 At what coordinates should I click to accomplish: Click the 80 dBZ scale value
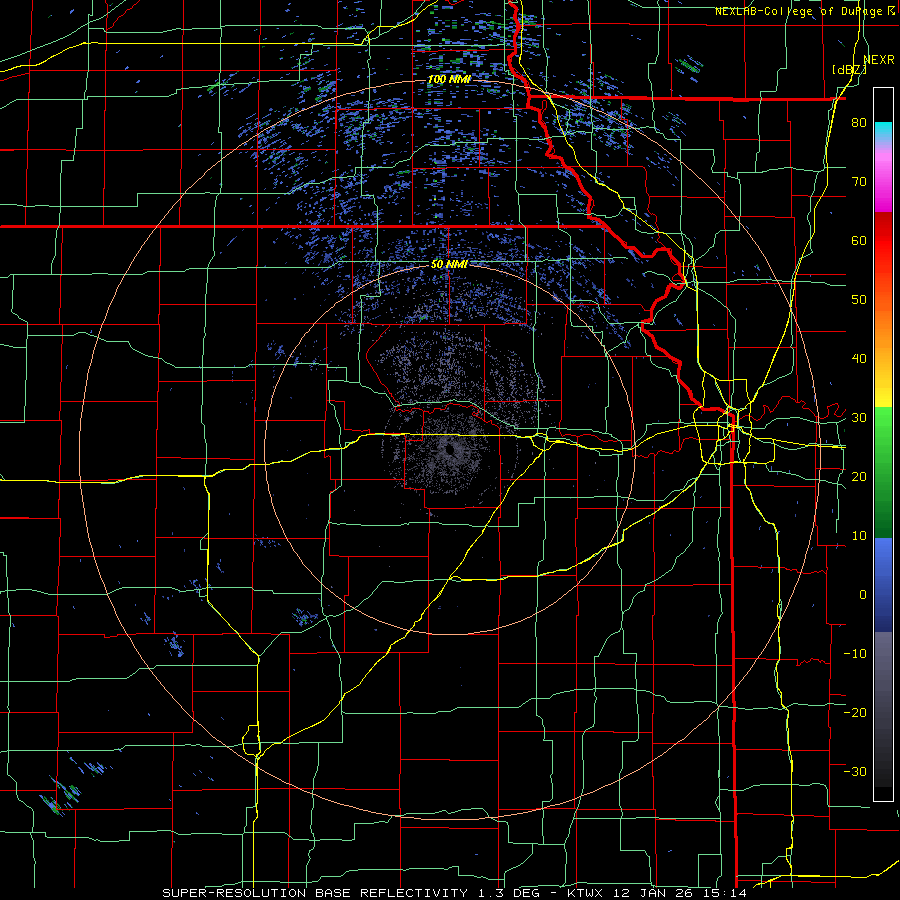pyautogui.click(x=859, y=123)
